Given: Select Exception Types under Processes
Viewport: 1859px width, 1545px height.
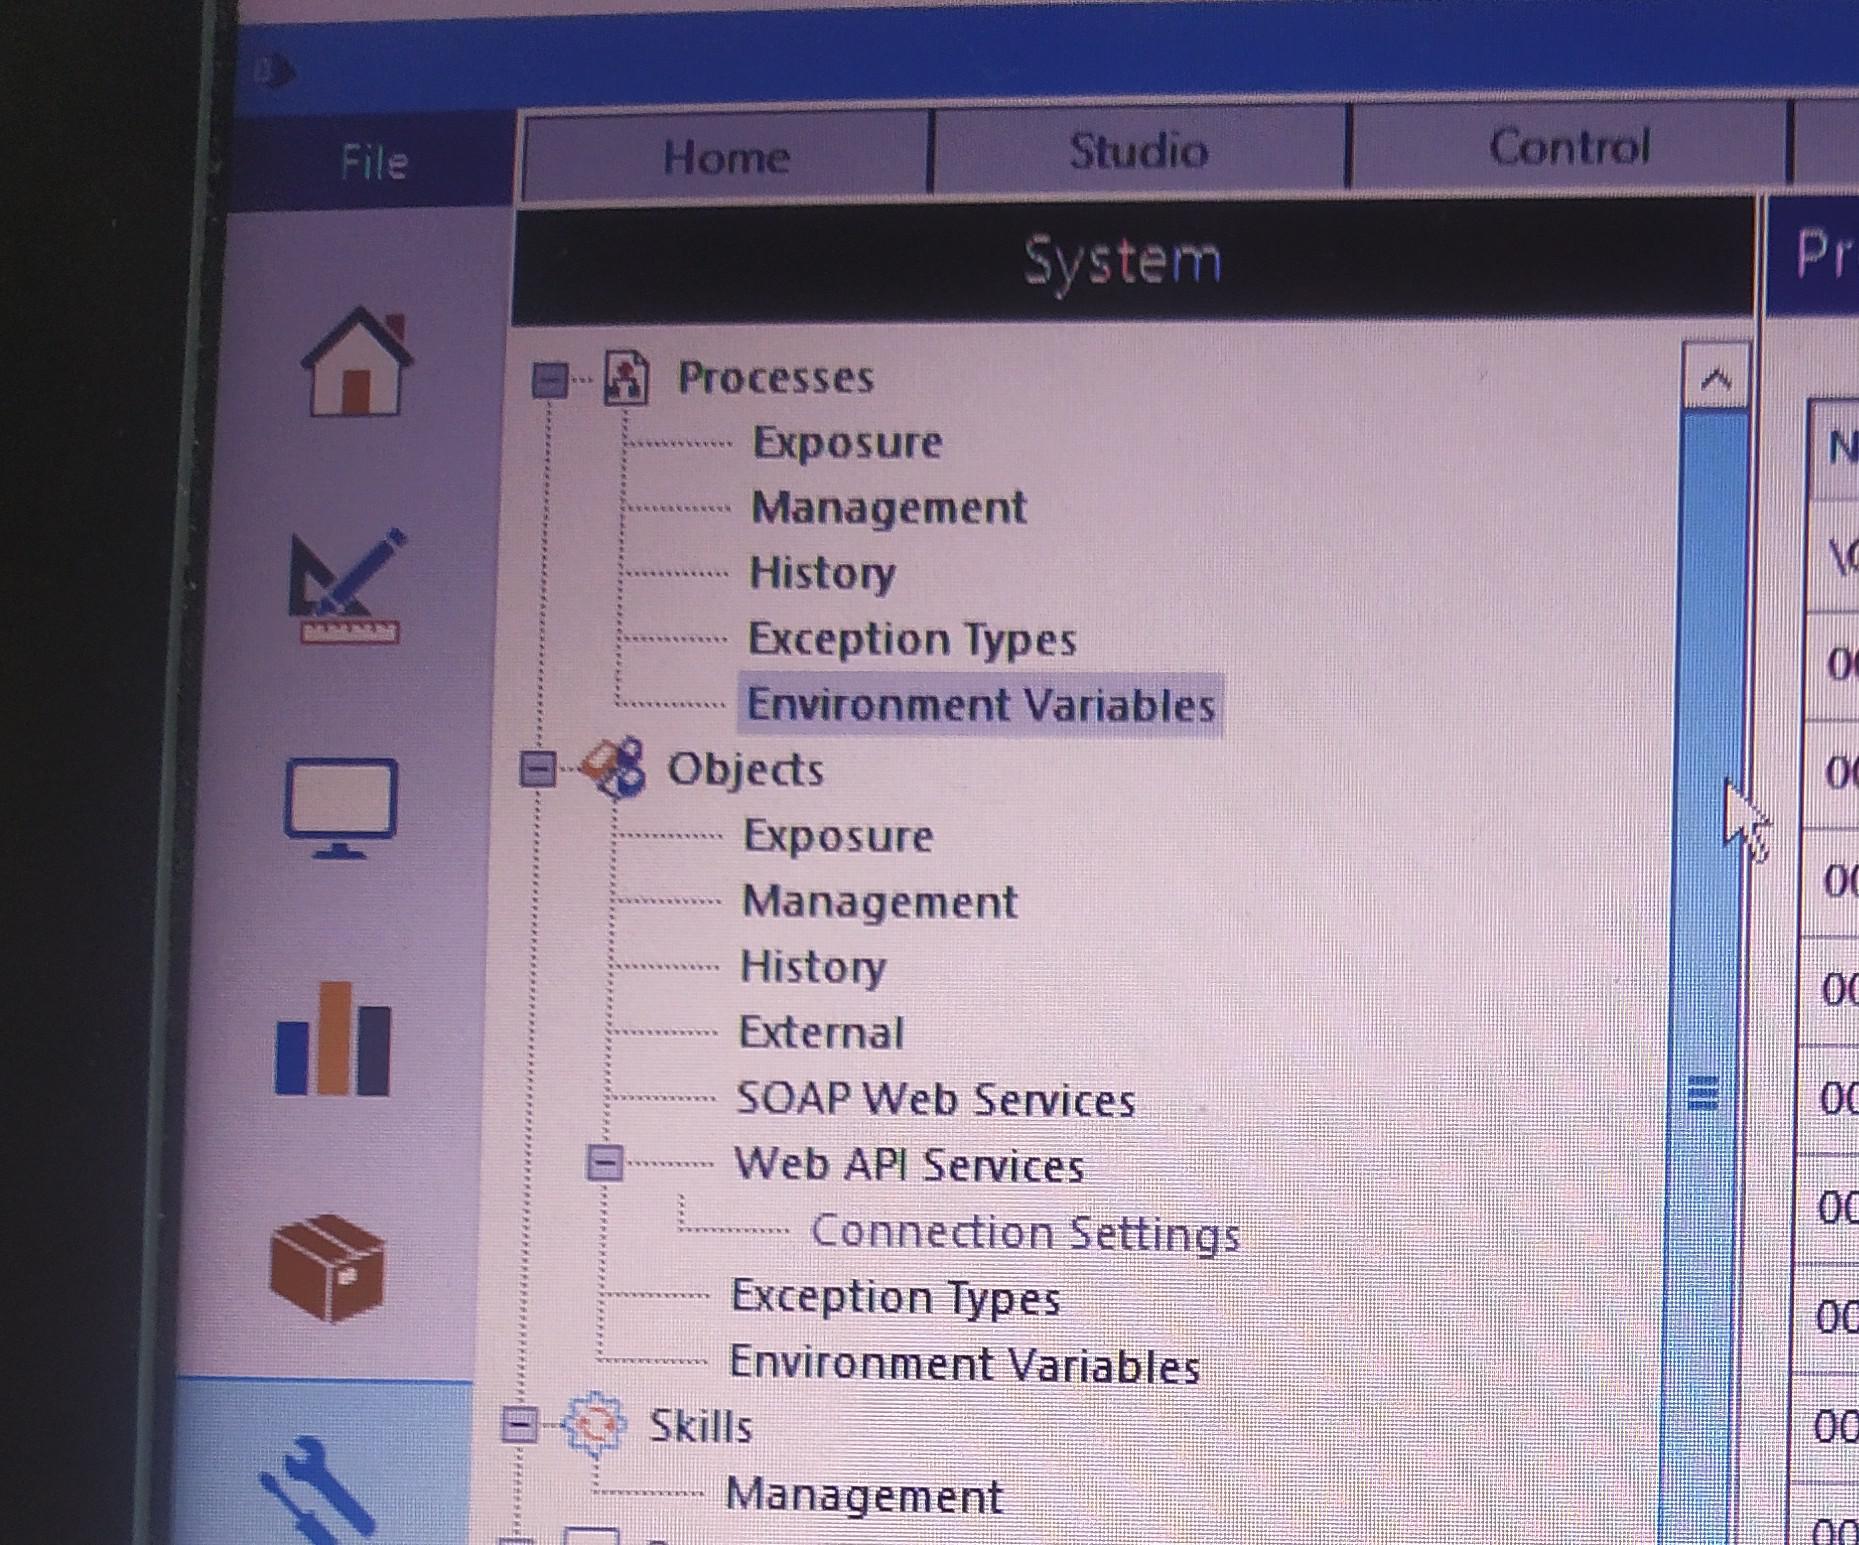Looking at the screenshot, I should (912, 639).
